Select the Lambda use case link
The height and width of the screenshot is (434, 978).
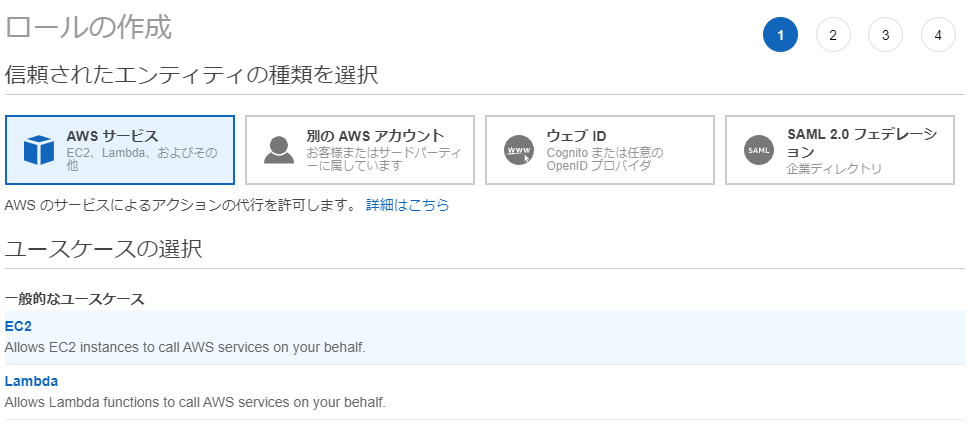click(x=31, y=381)
